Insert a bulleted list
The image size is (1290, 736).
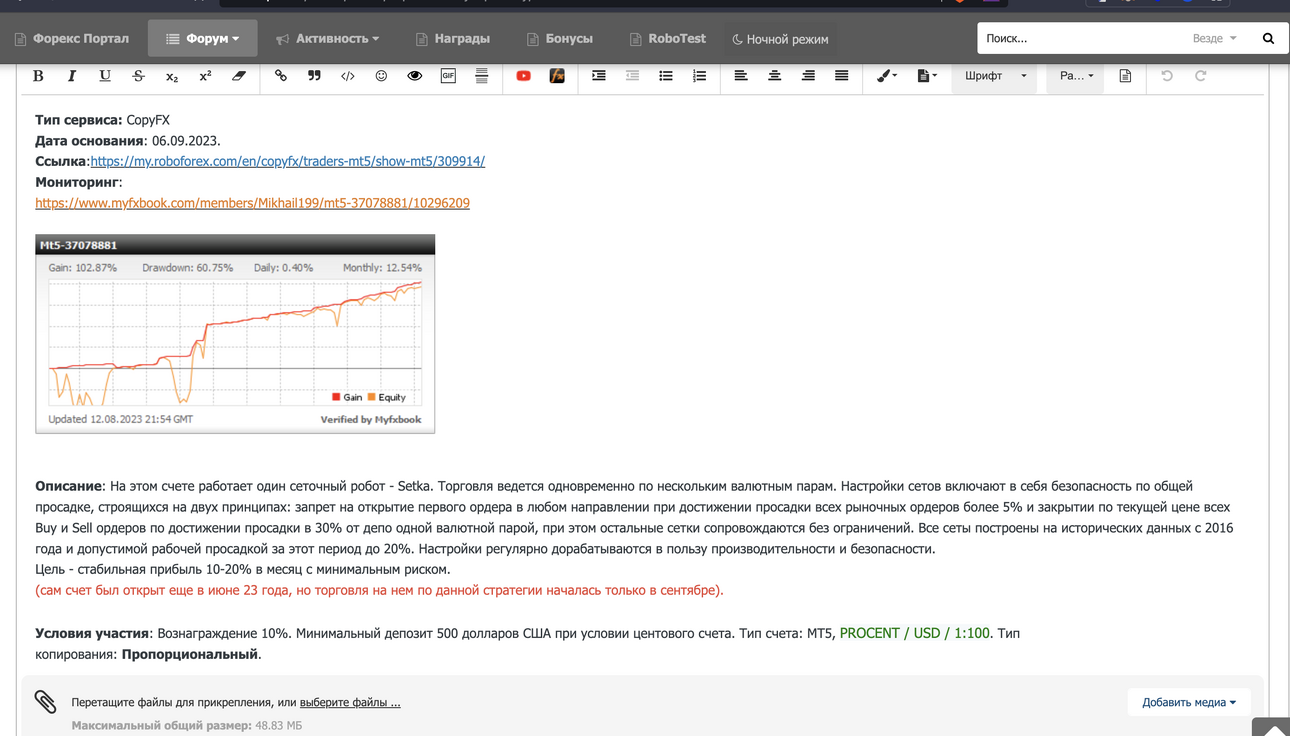click(x=666, y=76)
